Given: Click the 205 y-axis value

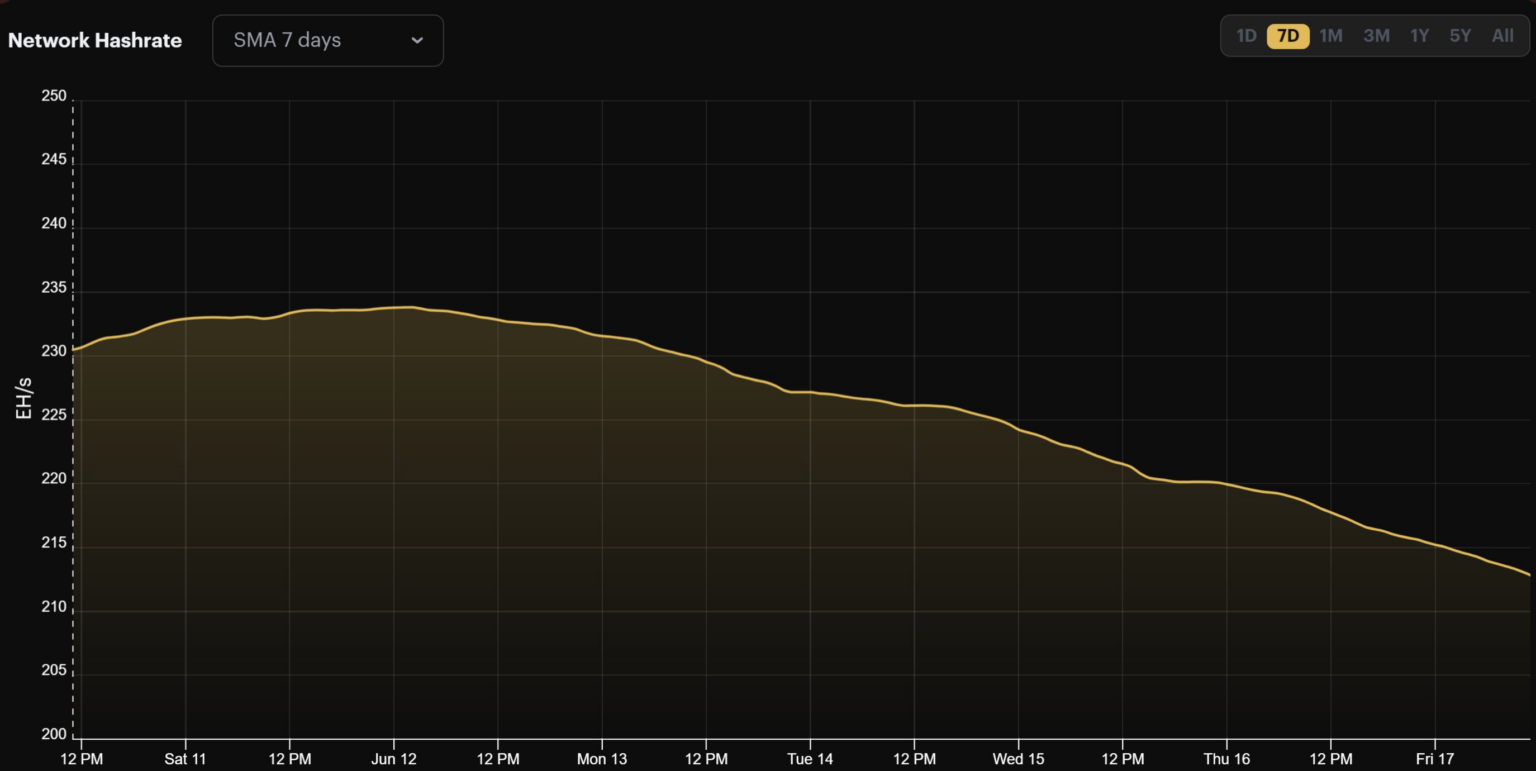Looking at the screenshot, I should tap(54, 671).
